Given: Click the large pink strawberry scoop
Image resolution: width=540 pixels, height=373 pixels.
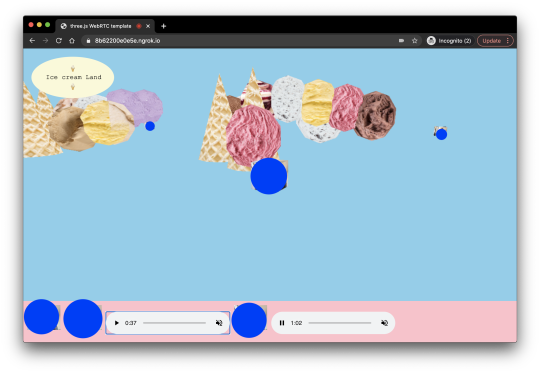Looking at the screenshot, I should tap(253, 135).
